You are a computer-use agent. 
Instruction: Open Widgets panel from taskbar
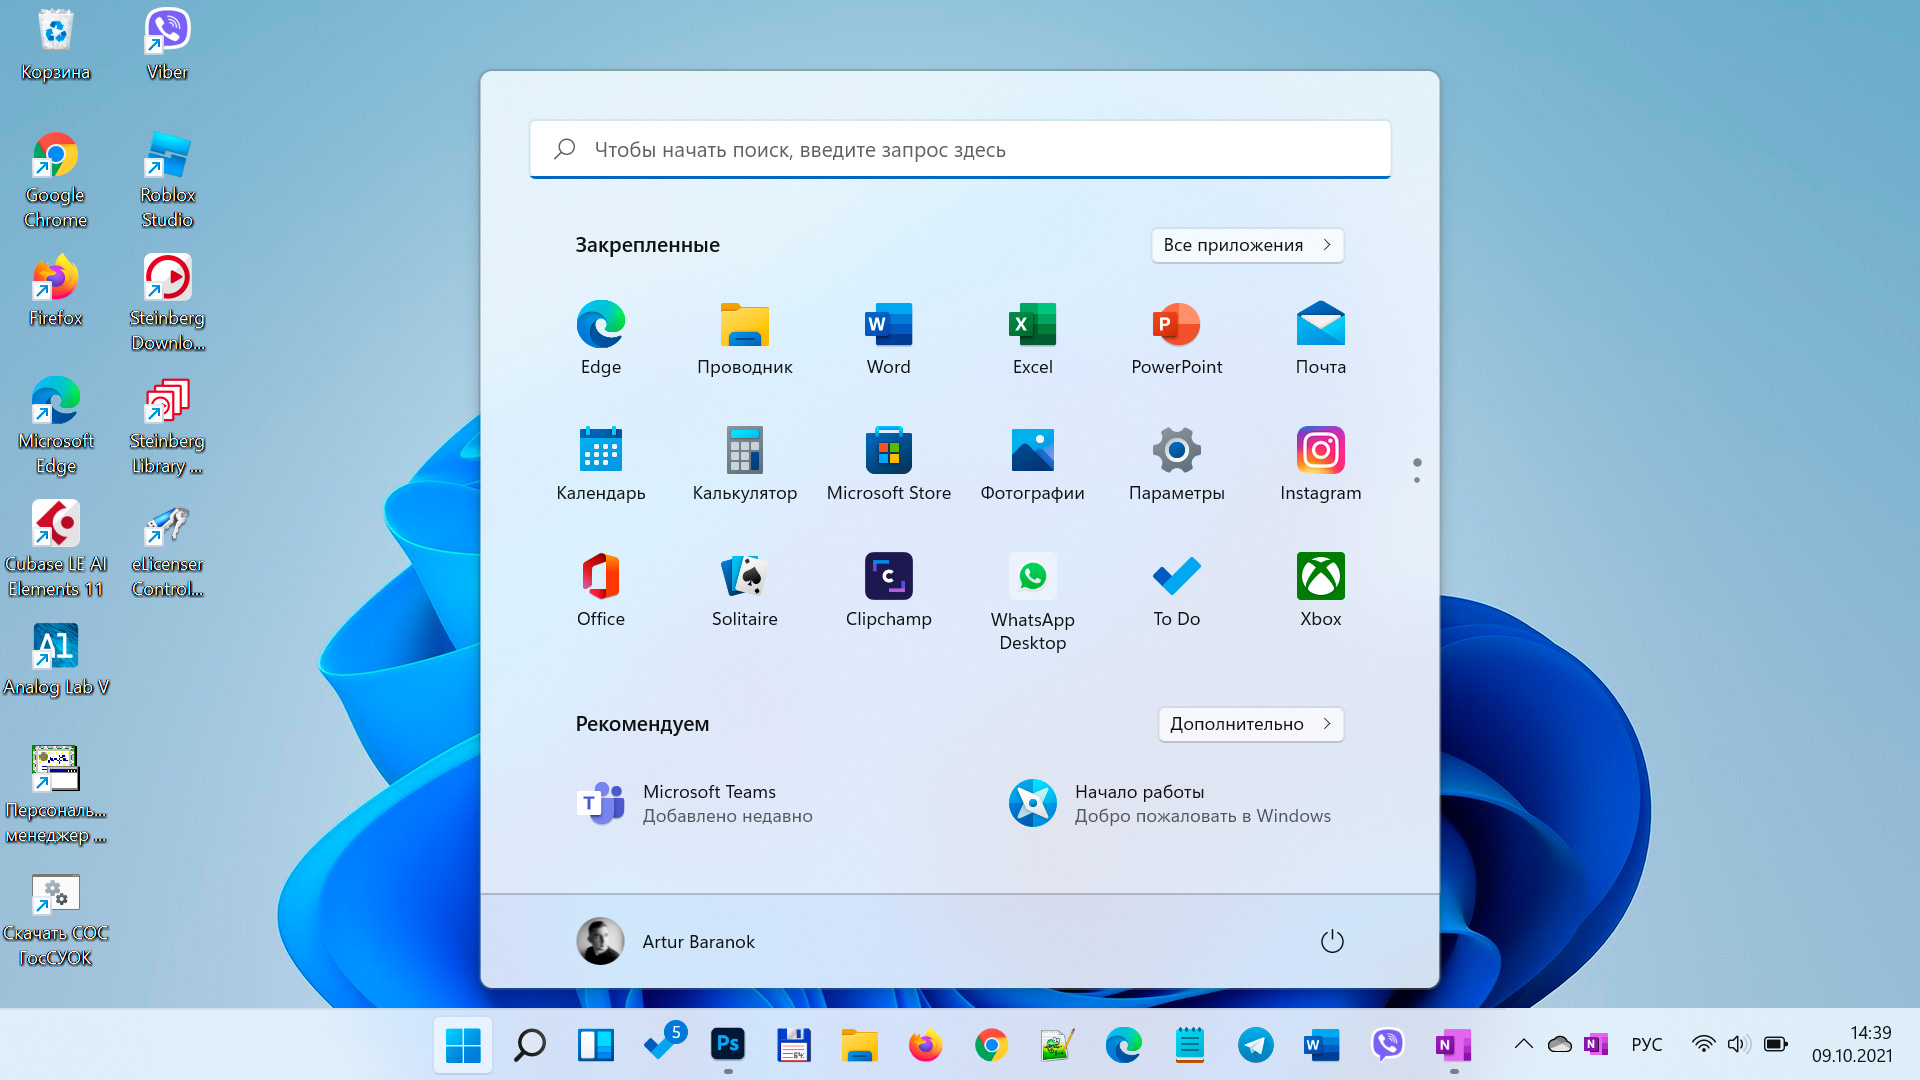(x=595, y=1045)
